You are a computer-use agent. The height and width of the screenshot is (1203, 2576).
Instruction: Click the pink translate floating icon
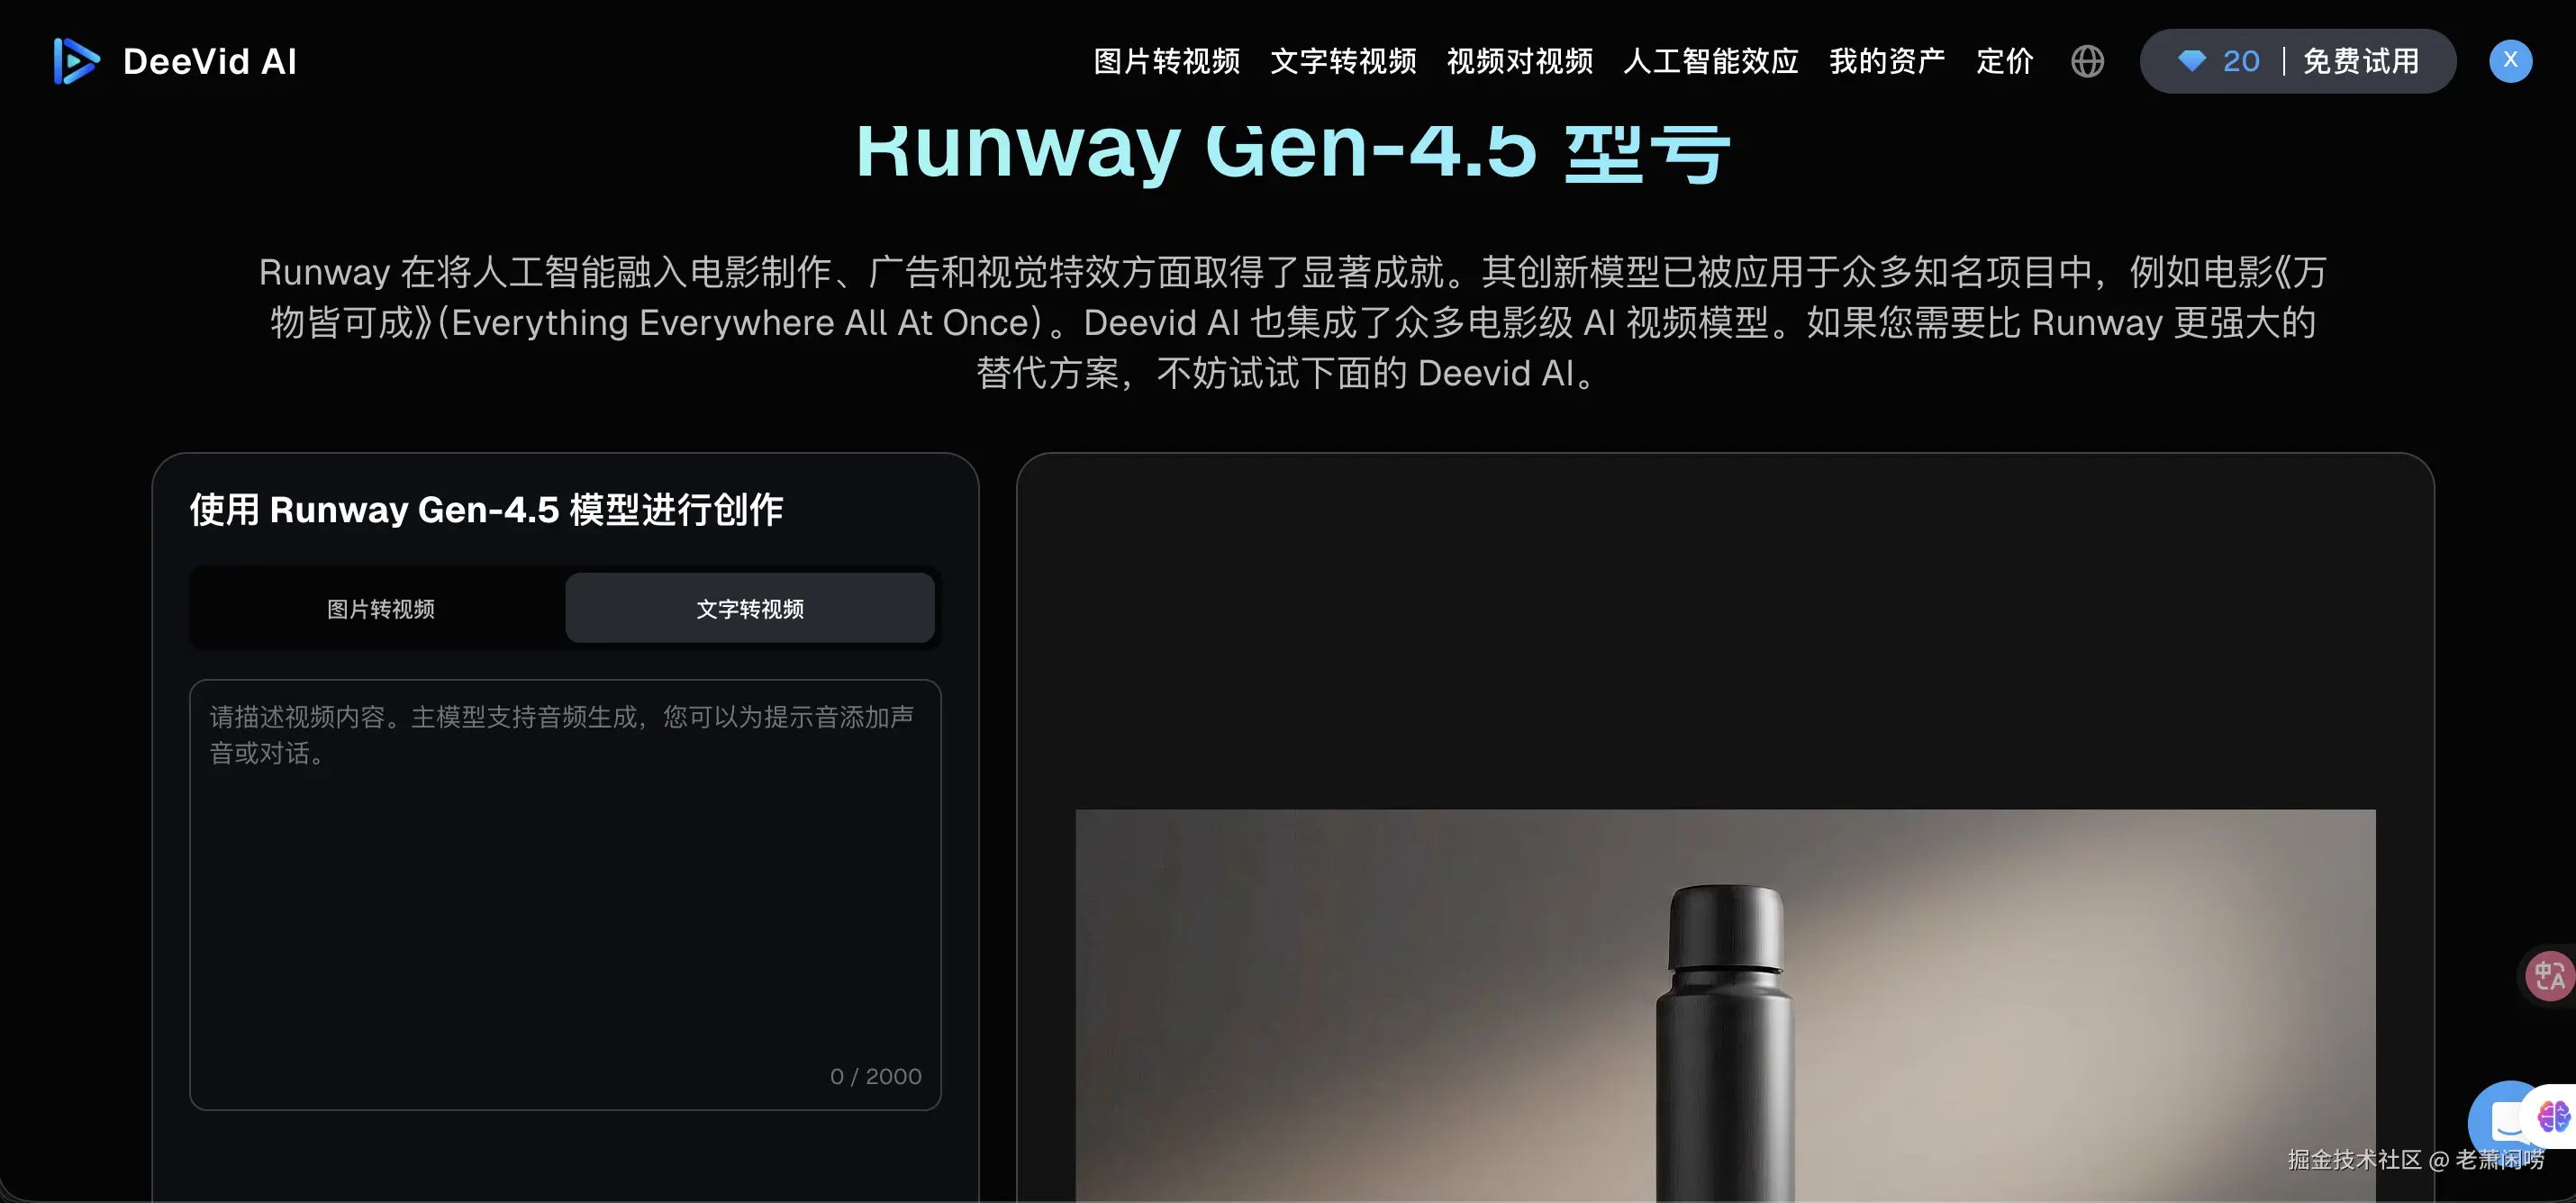point(2548,975)
